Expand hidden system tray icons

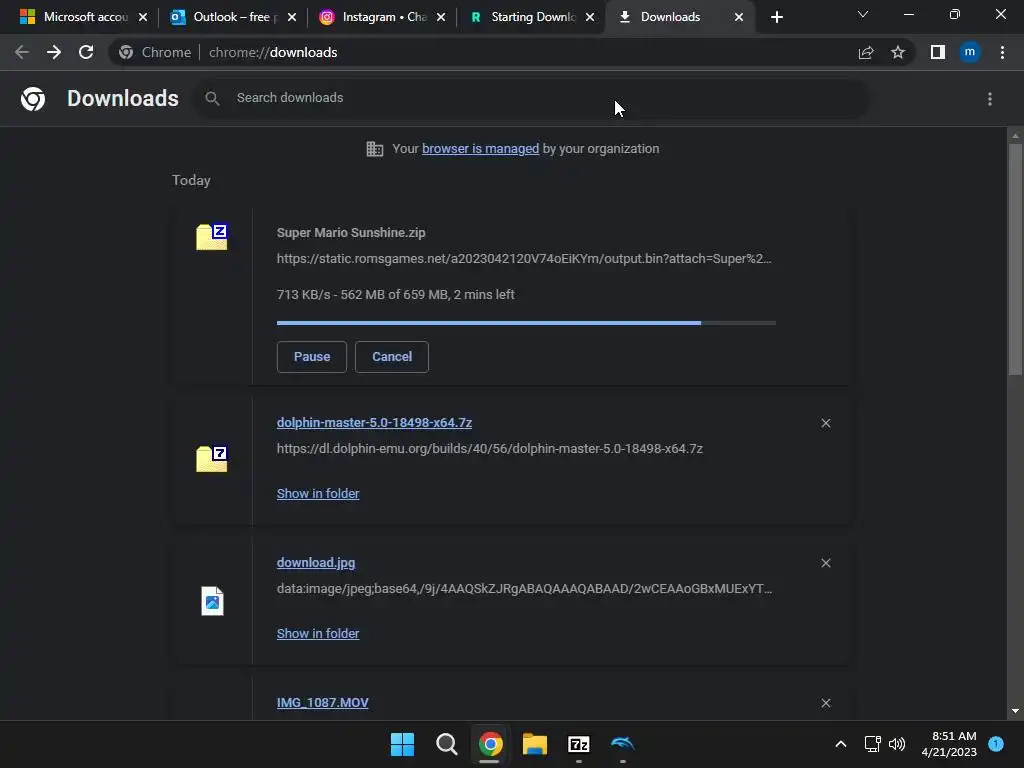tap(841, 744)
